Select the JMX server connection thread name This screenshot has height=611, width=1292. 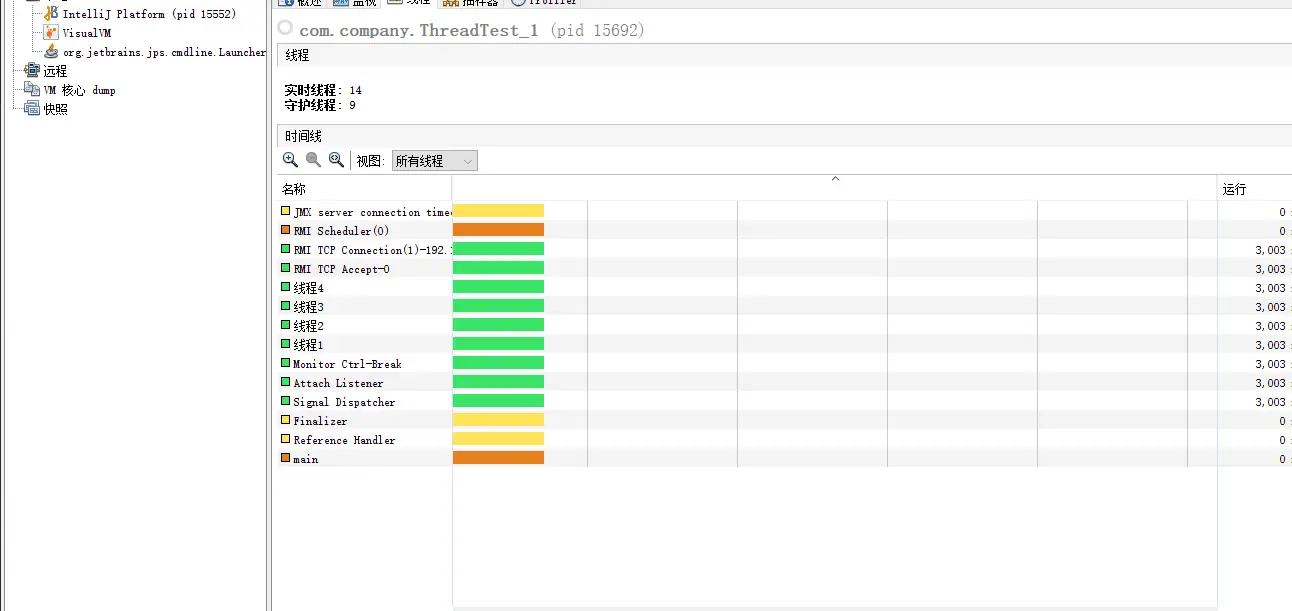(372, 212)
